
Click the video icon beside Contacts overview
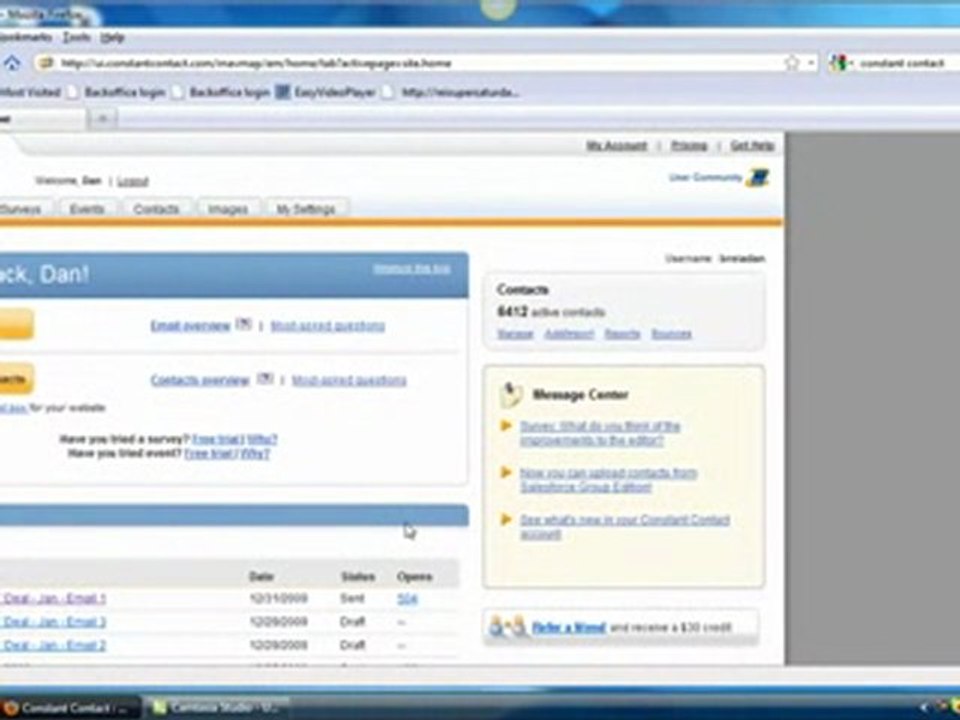265,378
